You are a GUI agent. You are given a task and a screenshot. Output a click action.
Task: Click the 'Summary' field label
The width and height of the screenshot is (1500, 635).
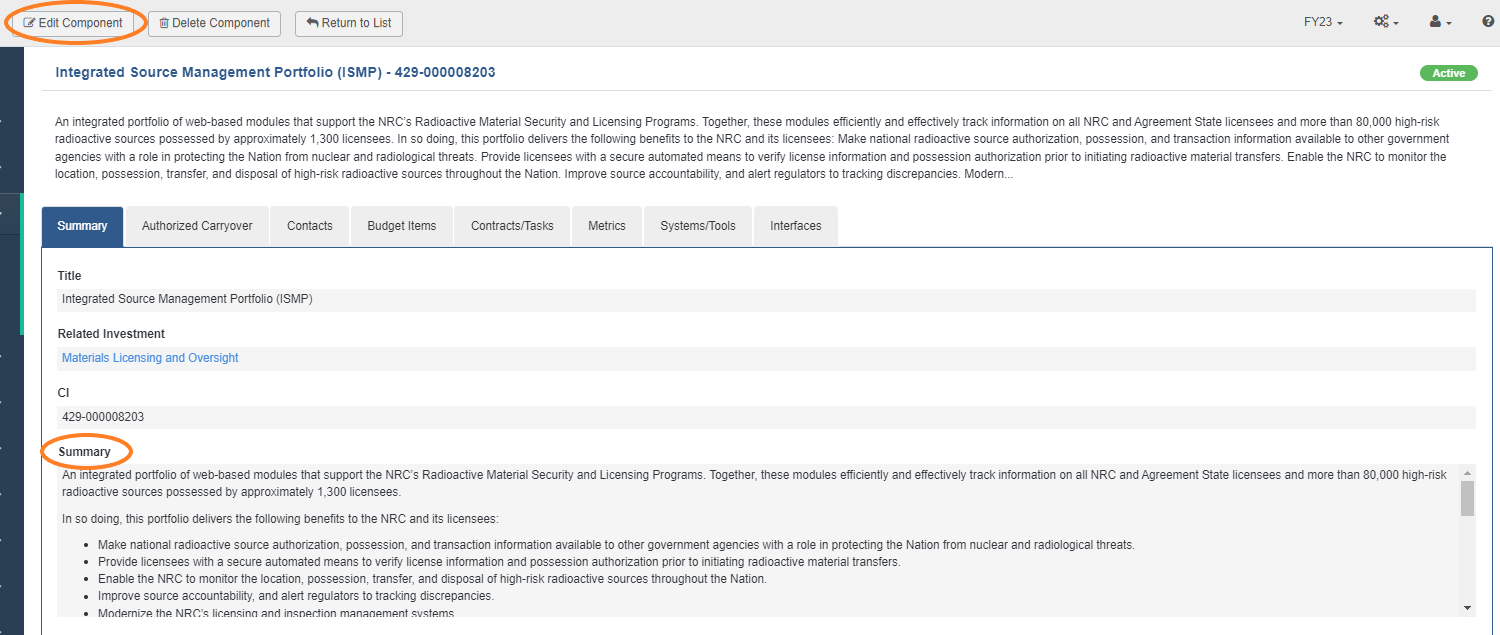(x=84, y=452)
